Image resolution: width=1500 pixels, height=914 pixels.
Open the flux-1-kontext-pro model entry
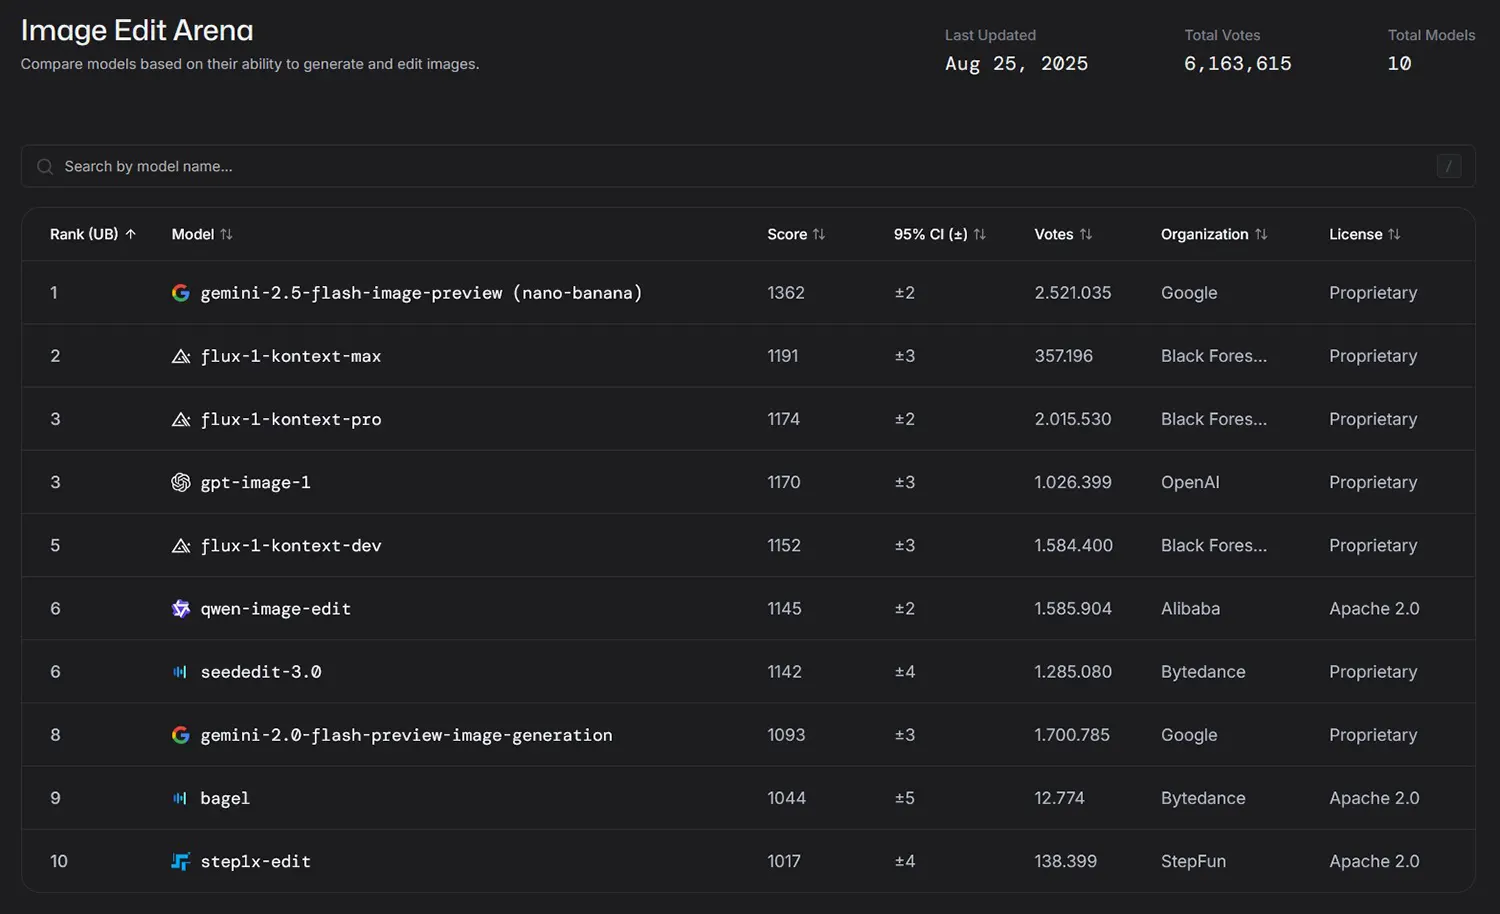pyautogui.click(x=290, y=419)
